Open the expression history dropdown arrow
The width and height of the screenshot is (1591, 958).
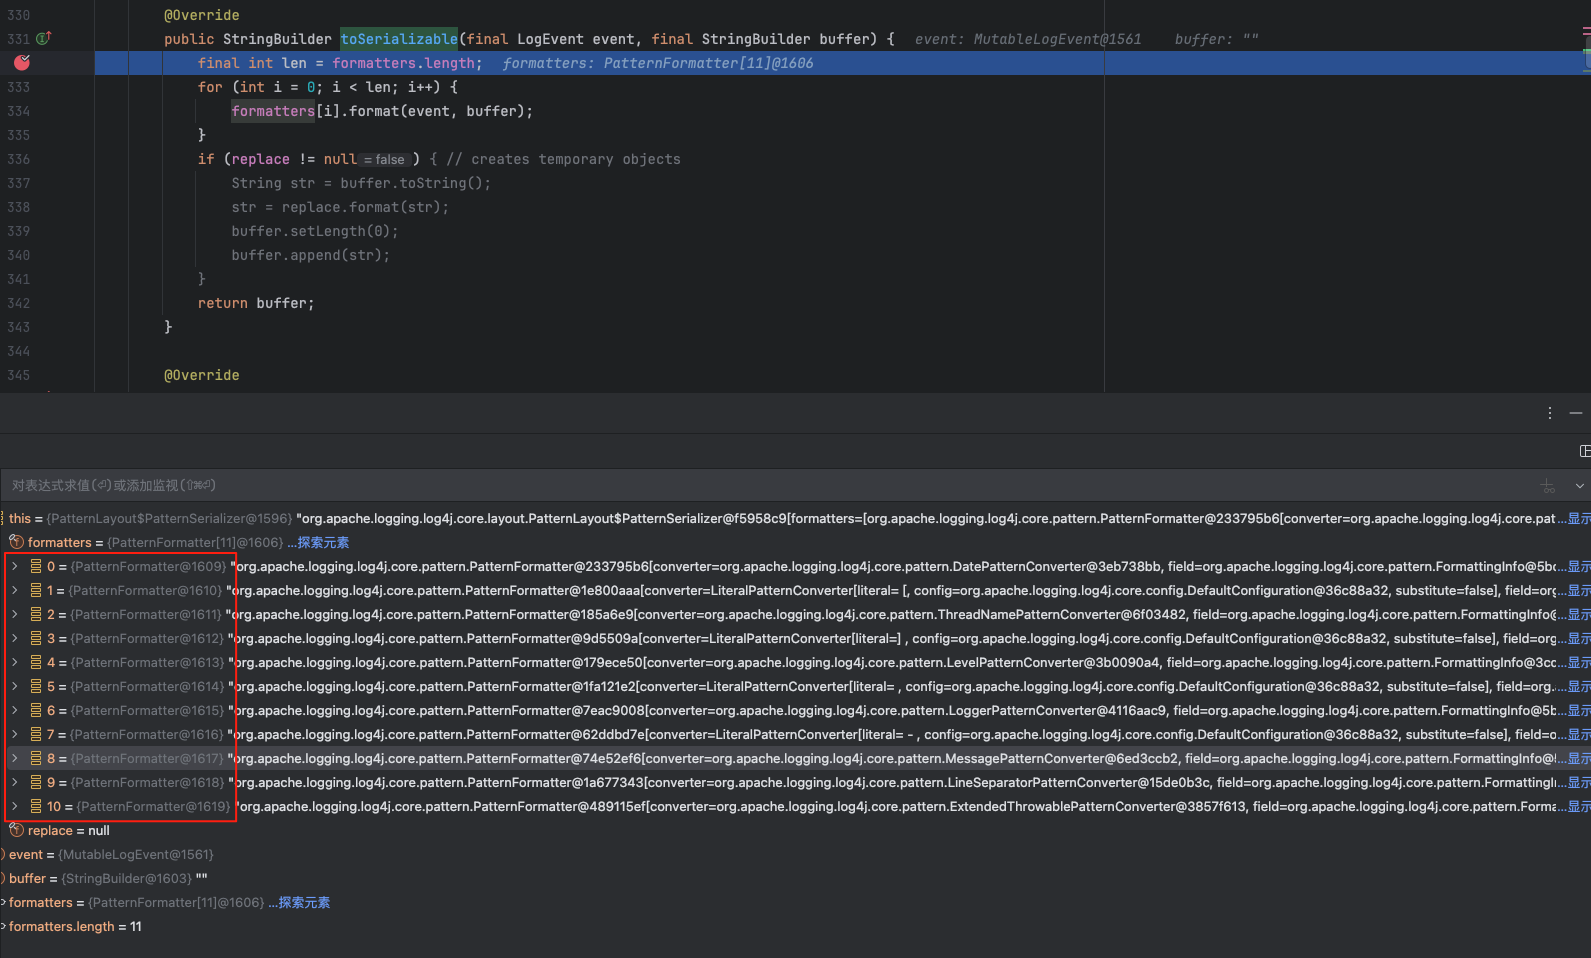[x=1579, y=486]
